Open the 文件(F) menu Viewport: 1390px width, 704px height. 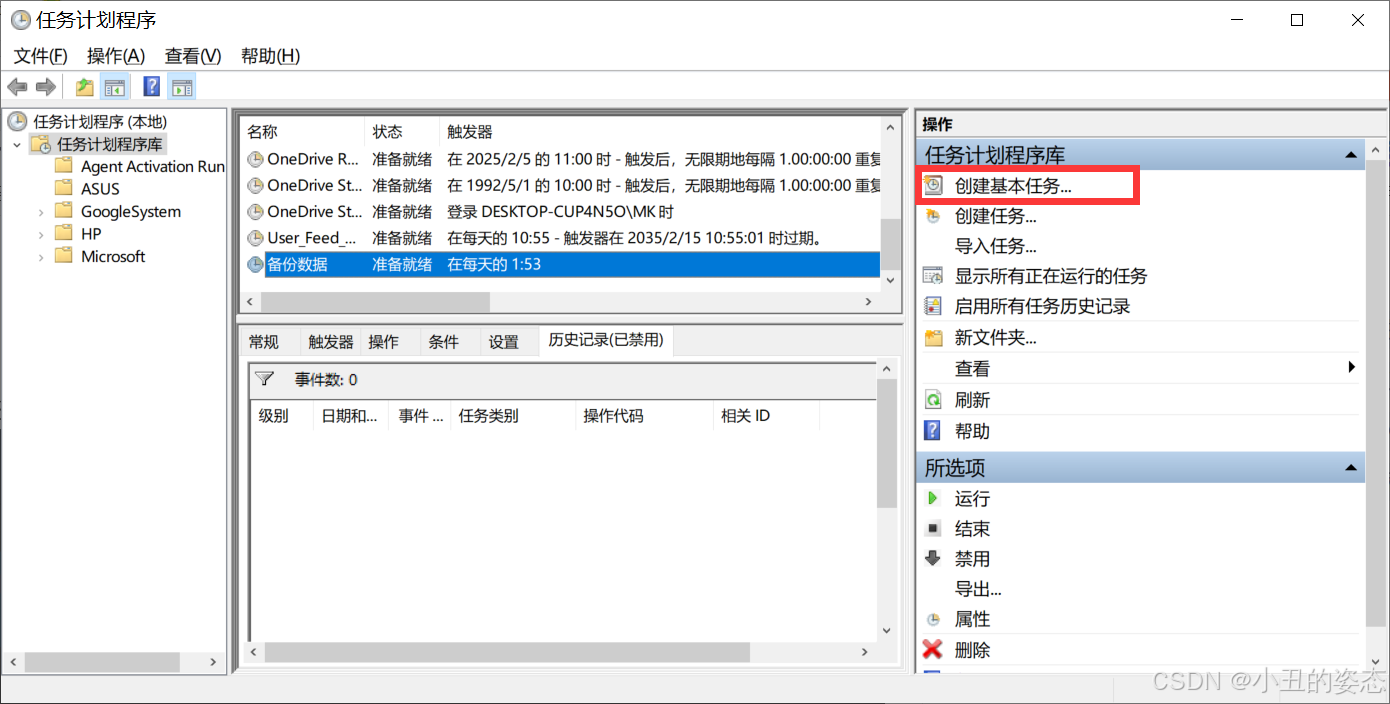coord(40,56)
